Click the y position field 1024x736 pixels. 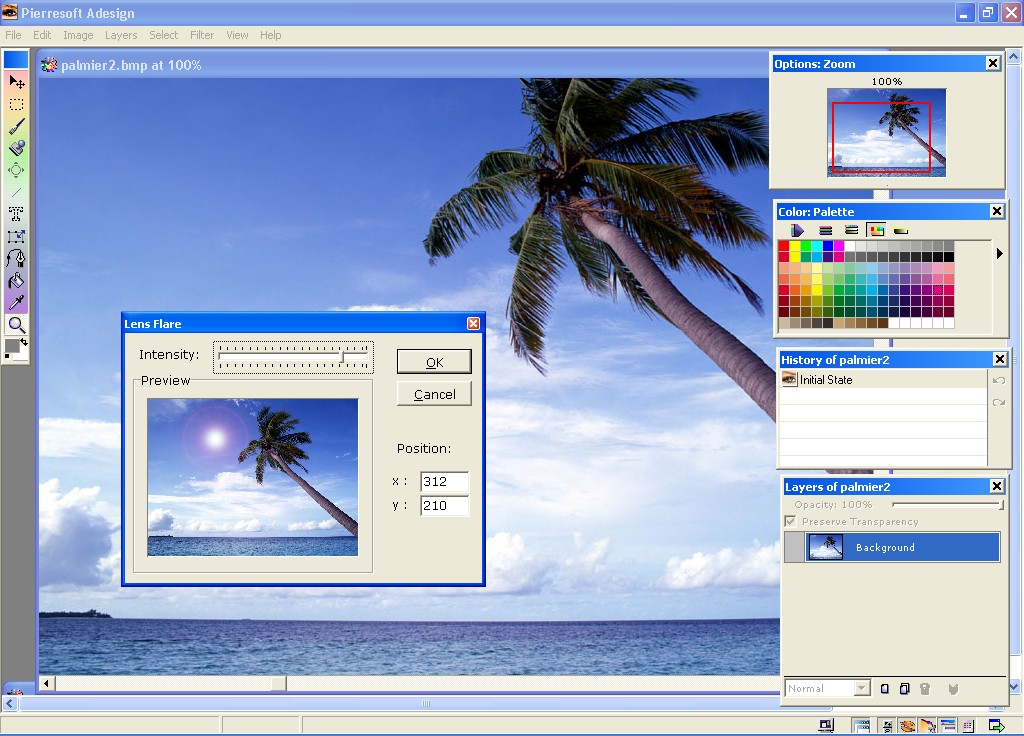click(x=445, y=505)
